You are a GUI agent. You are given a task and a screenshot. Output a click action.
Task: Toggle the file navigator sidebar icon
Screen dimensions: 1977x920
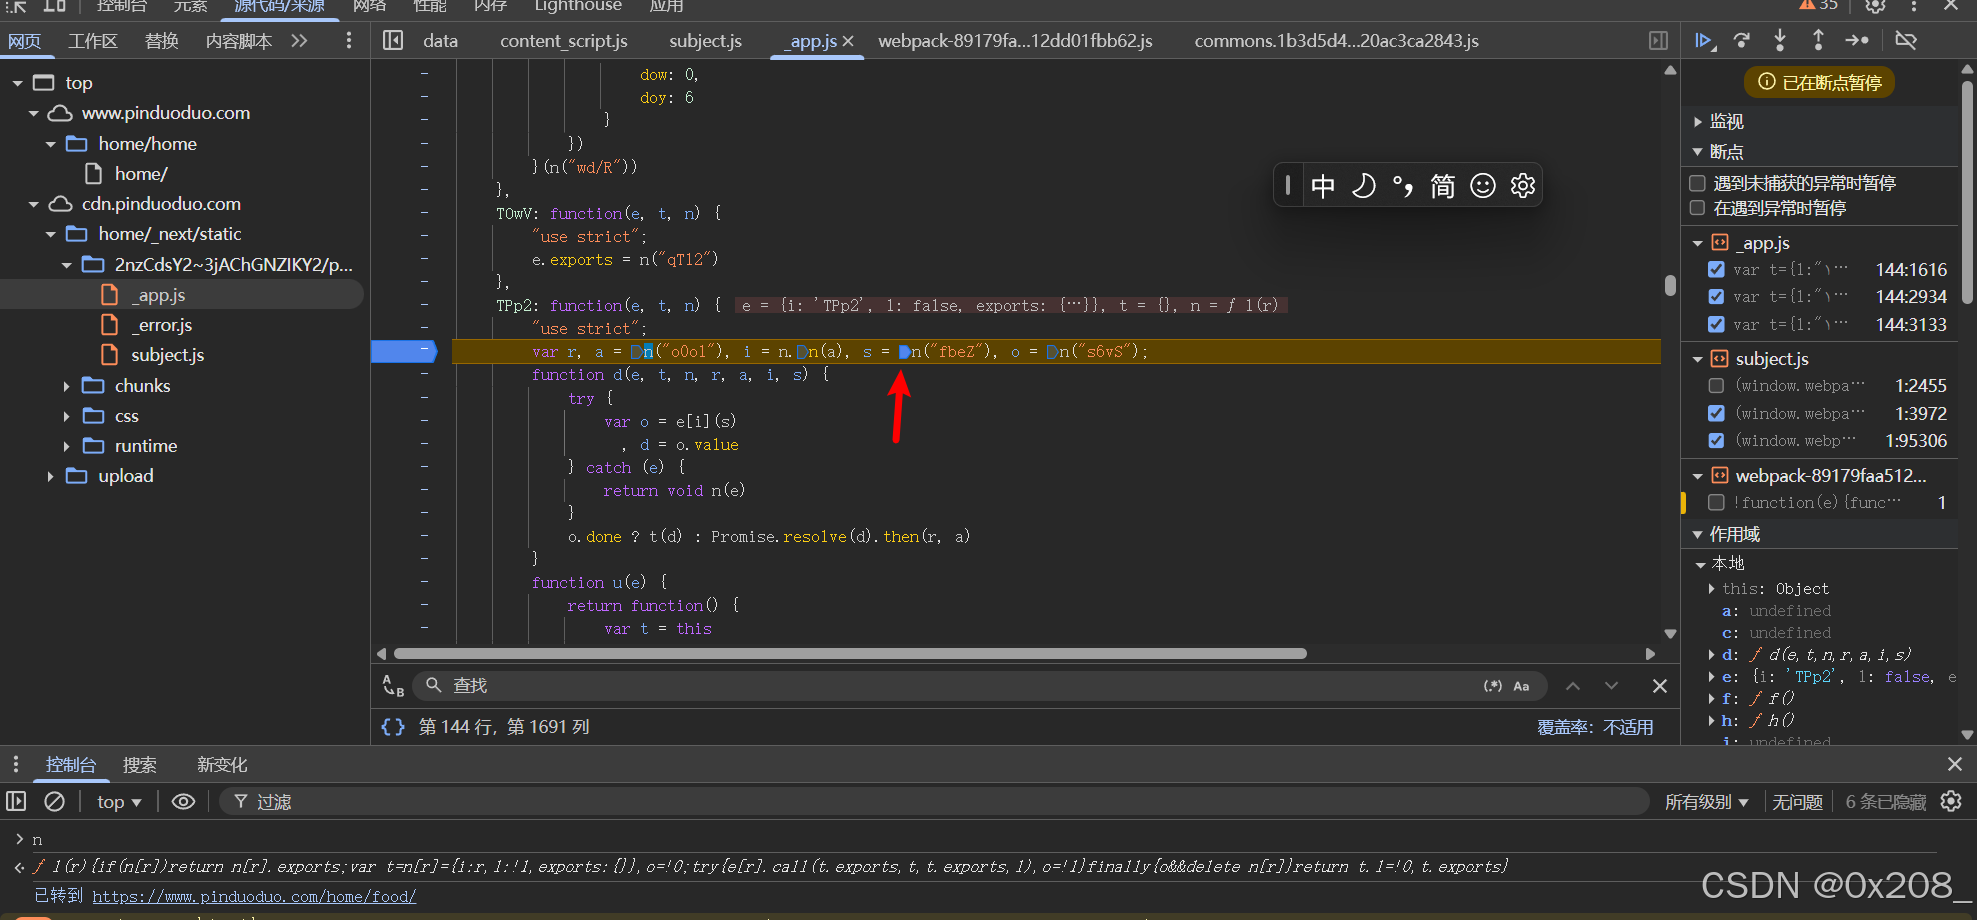393,40
